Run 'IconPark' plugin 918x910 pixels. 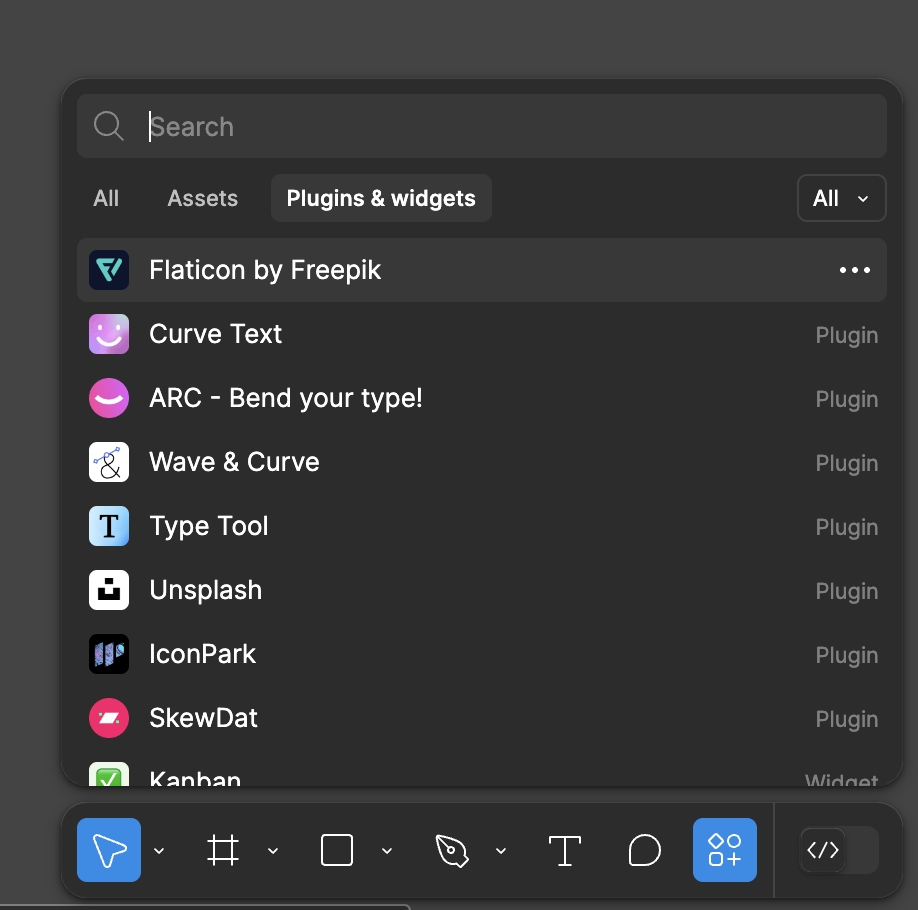[x=482, y=654]
